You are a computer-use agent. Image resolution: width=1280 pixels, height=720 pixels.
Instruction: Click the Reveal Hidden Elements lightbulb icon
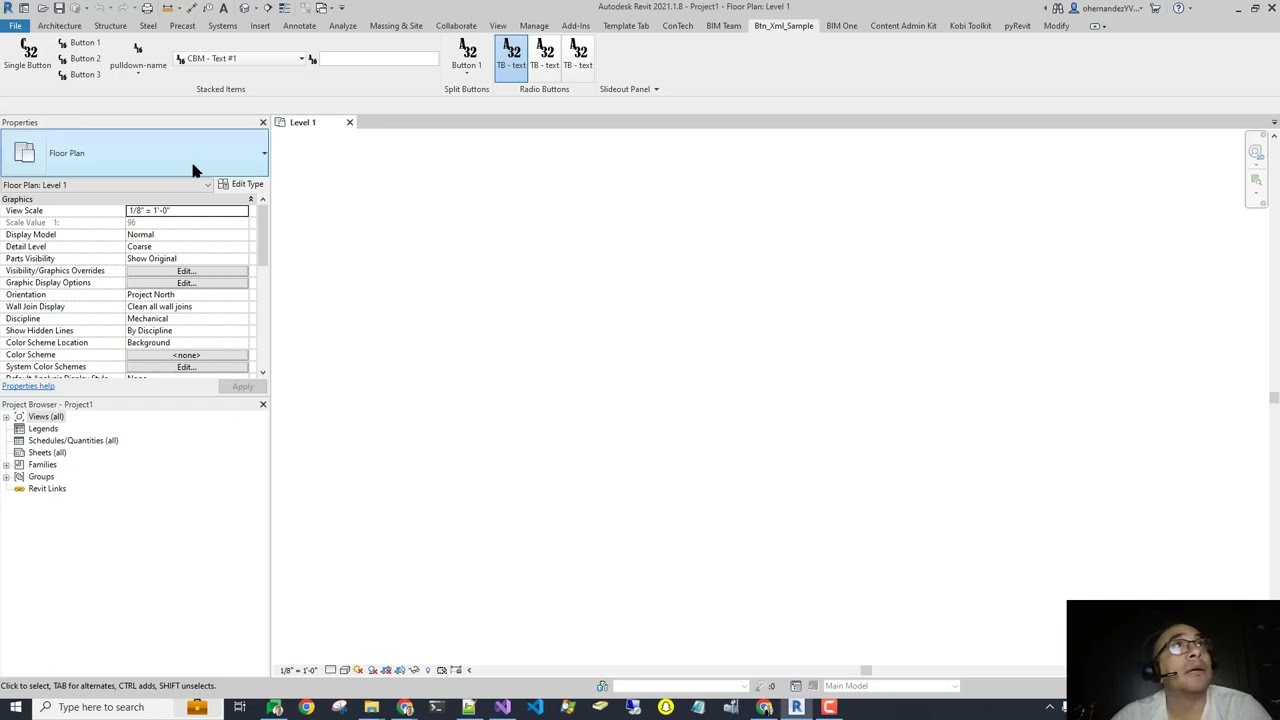[428, 670]
